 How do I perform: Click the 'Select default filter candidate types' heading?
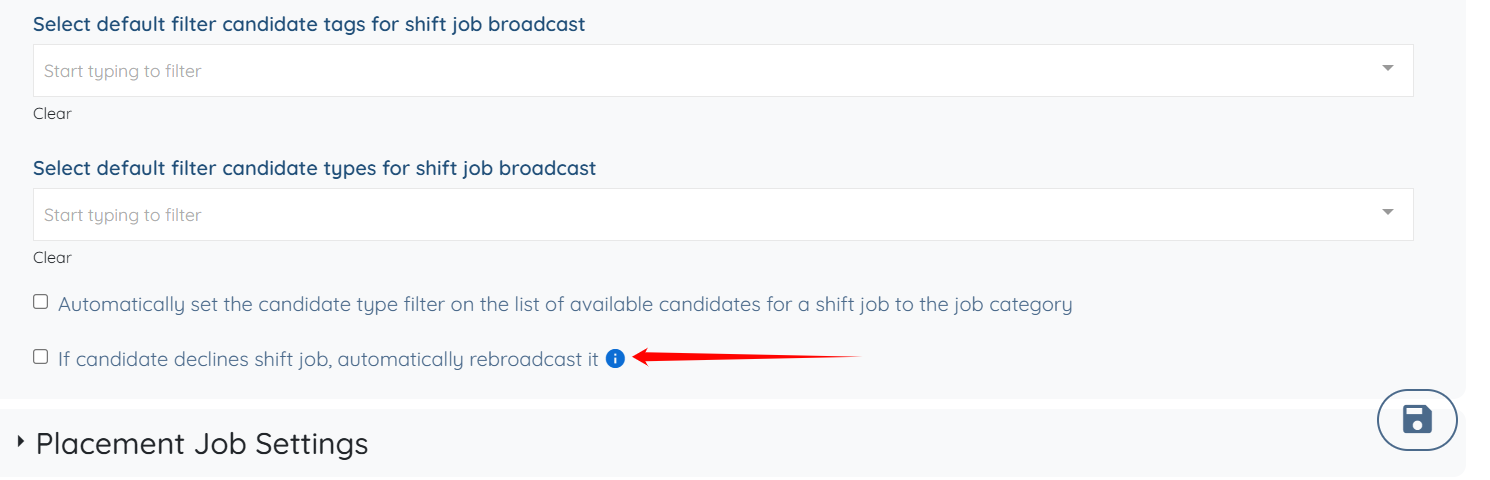314,168
